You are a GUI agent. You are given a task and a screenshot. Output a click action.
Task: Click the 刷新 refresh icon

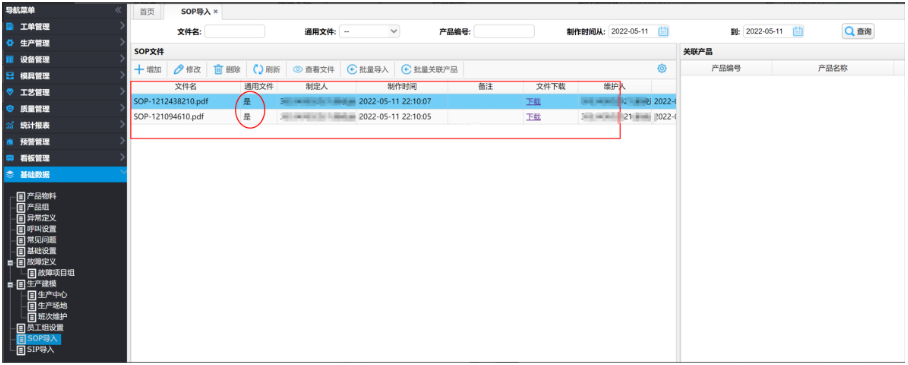click(x=258, y=70)
